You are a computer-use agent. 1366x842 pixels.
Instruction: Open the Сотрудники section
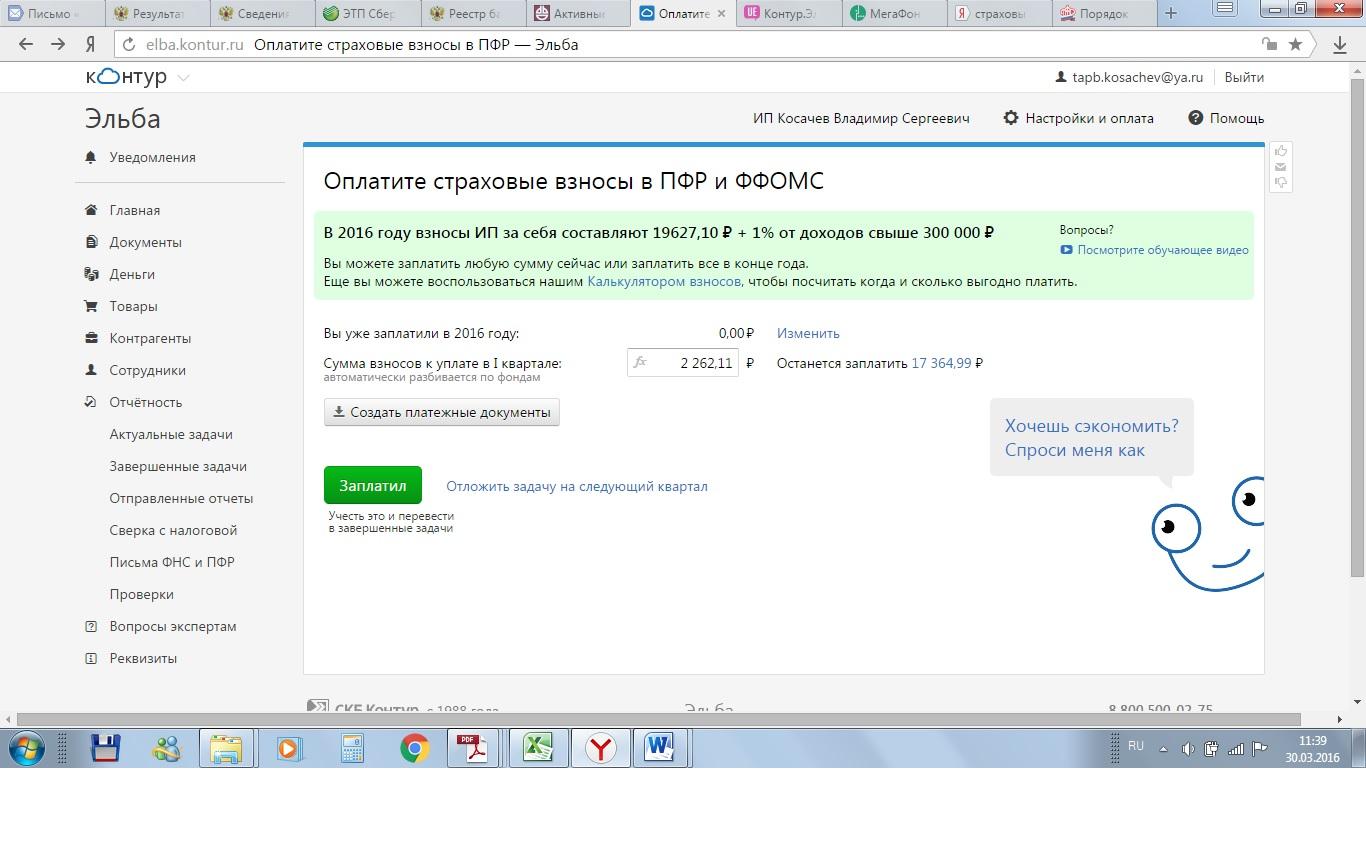click(x=135, y=370)
